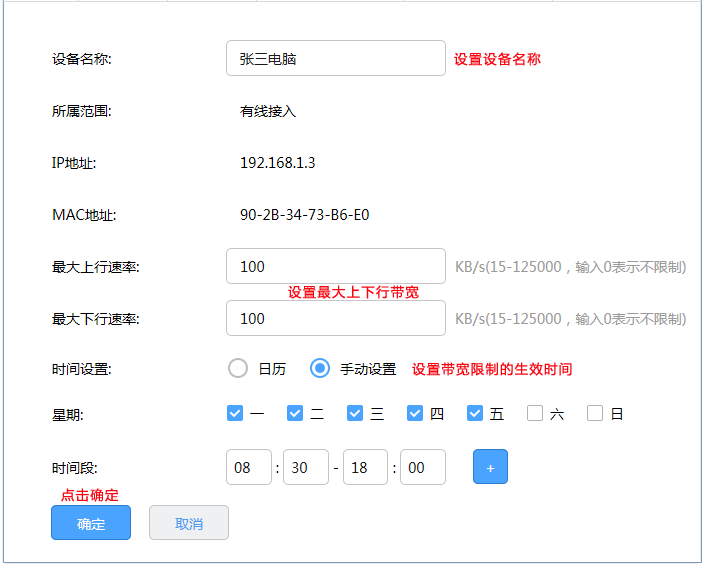Click the IP address text 192.168.1.3

tap(277, 163)
